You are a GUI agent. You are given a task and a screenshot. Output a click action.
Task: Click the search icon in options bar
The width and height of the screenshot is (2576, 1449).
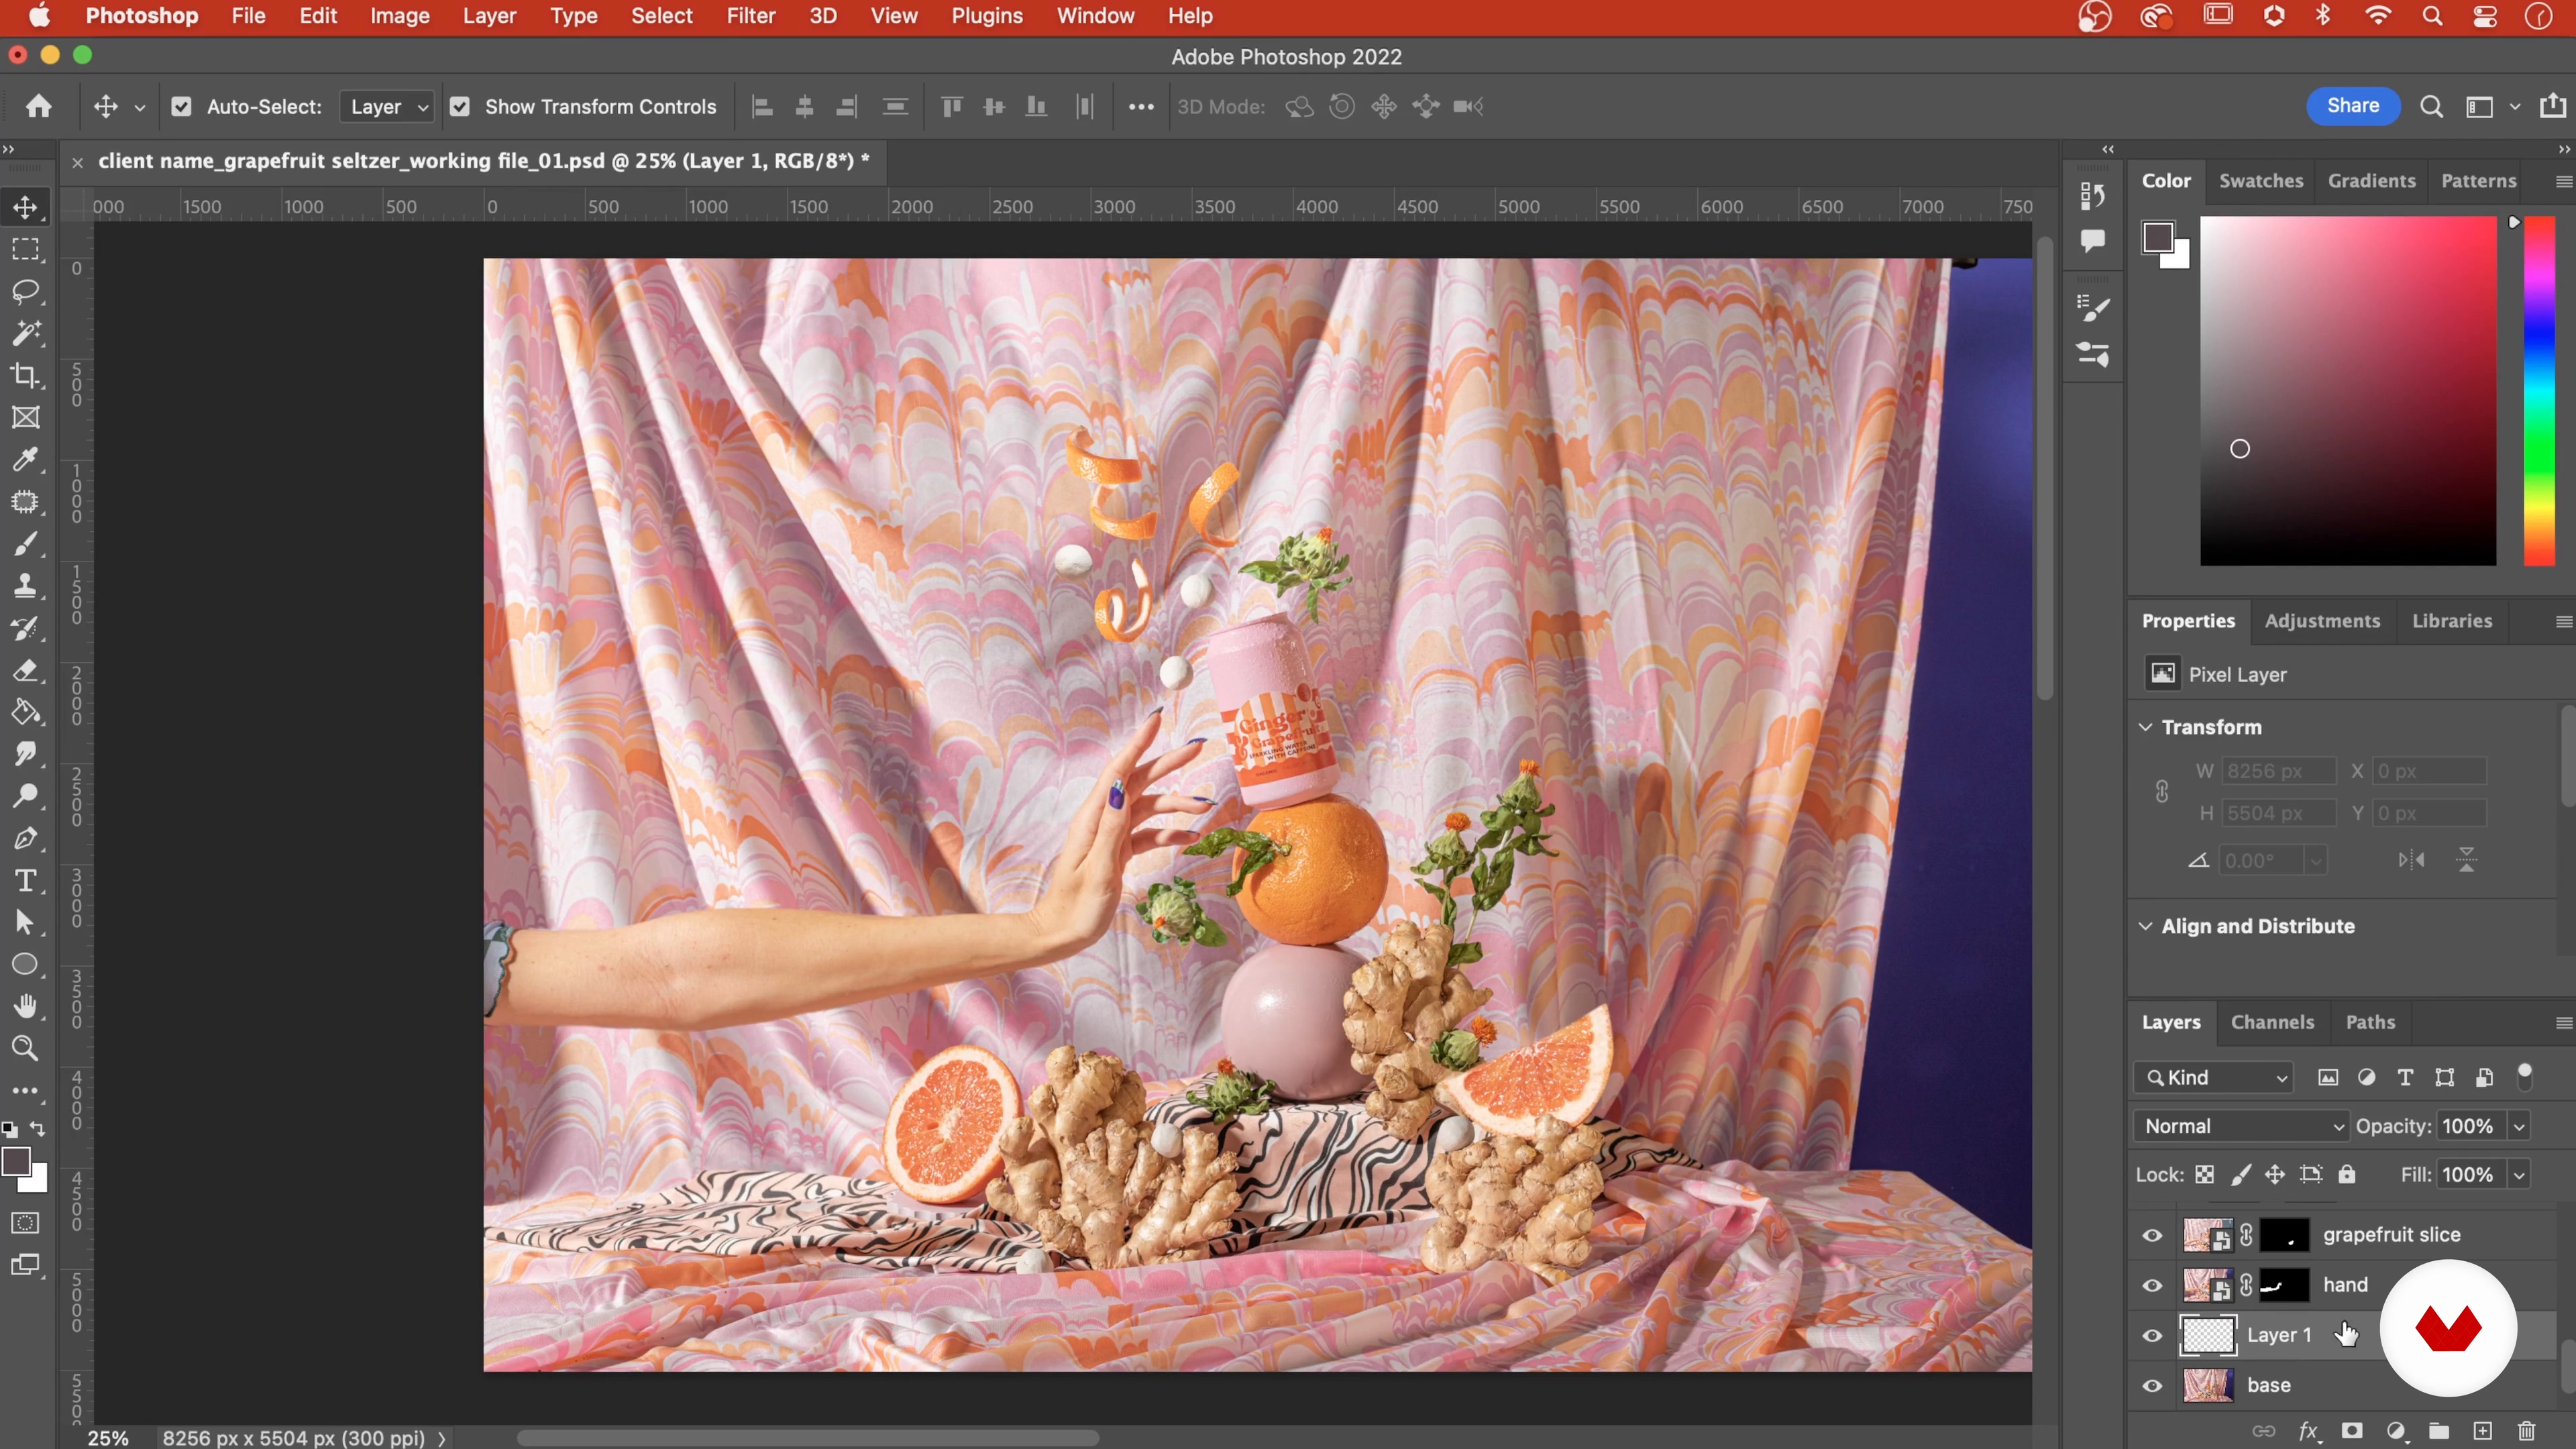[2431, 106]
